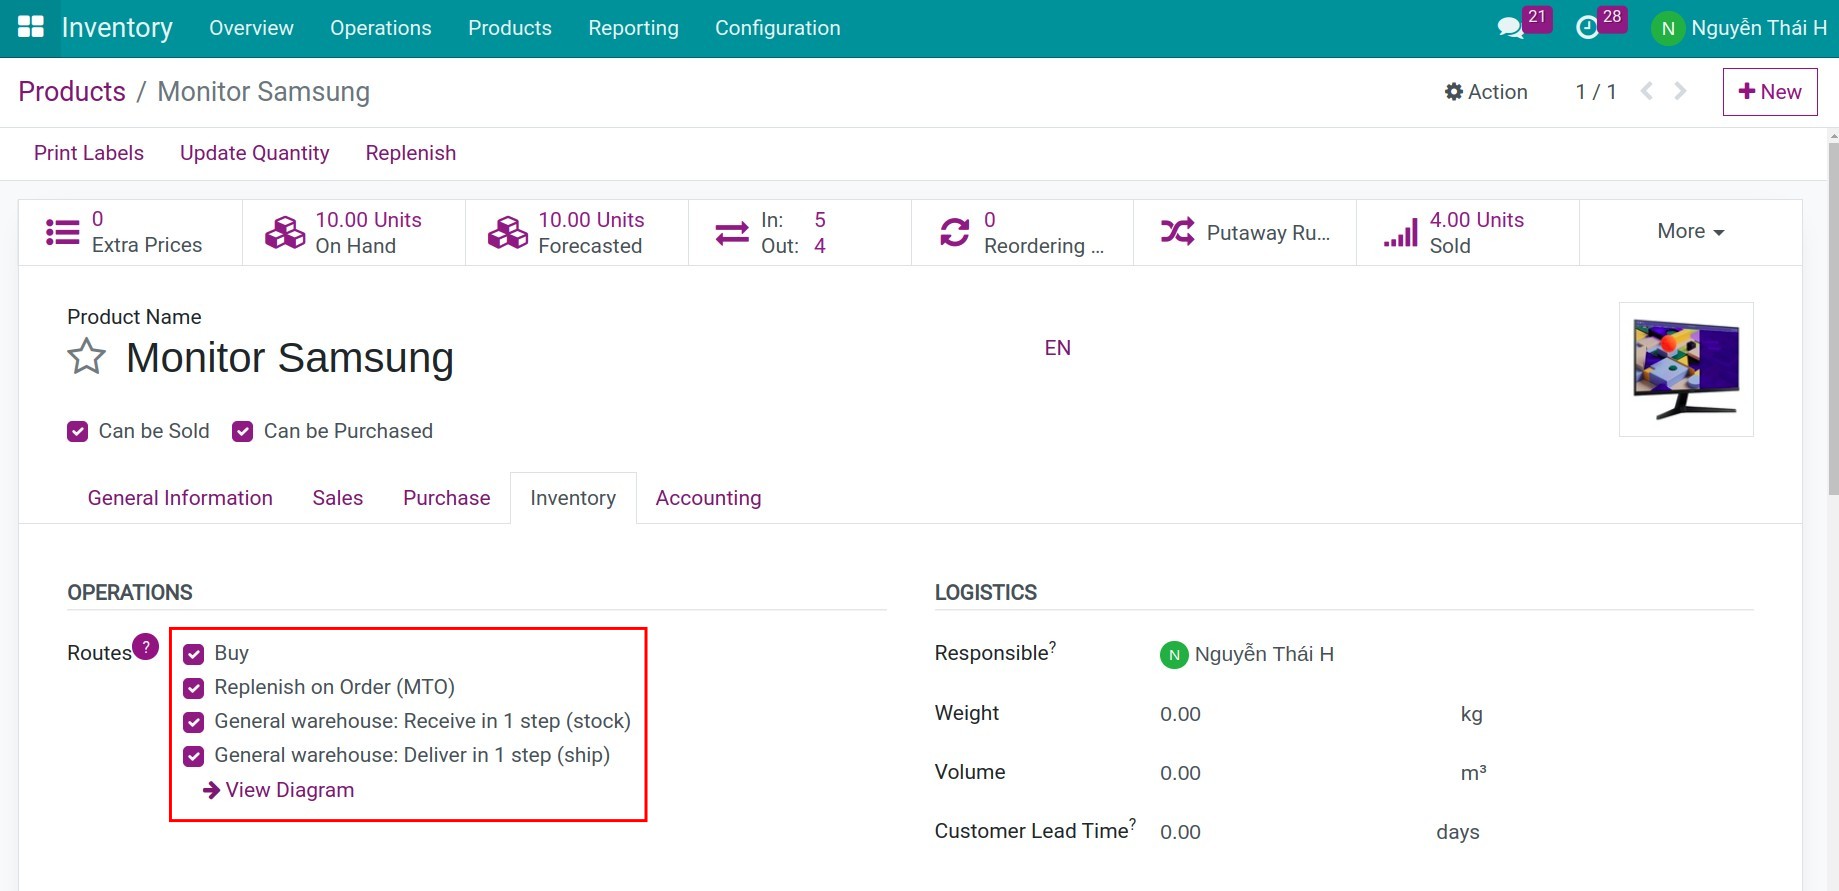Click the In/Out transfer arrows icon
The image size is (1839, 891).
(x=732, y=233)
